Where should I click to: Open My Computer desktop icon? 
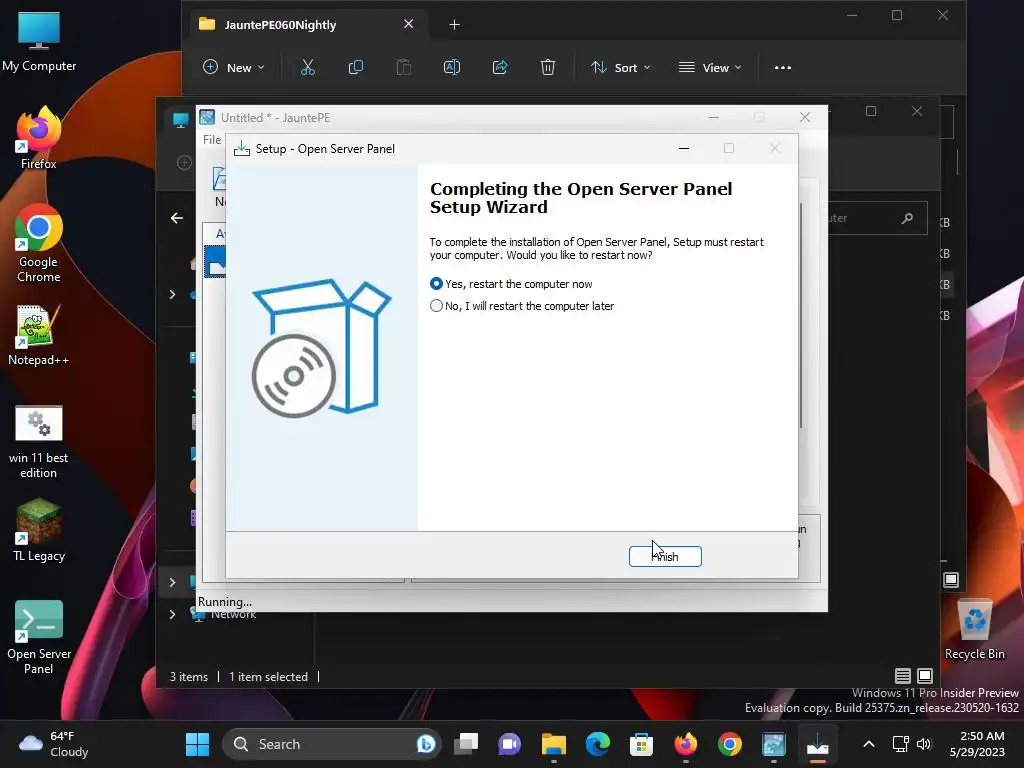click(39, 41)
